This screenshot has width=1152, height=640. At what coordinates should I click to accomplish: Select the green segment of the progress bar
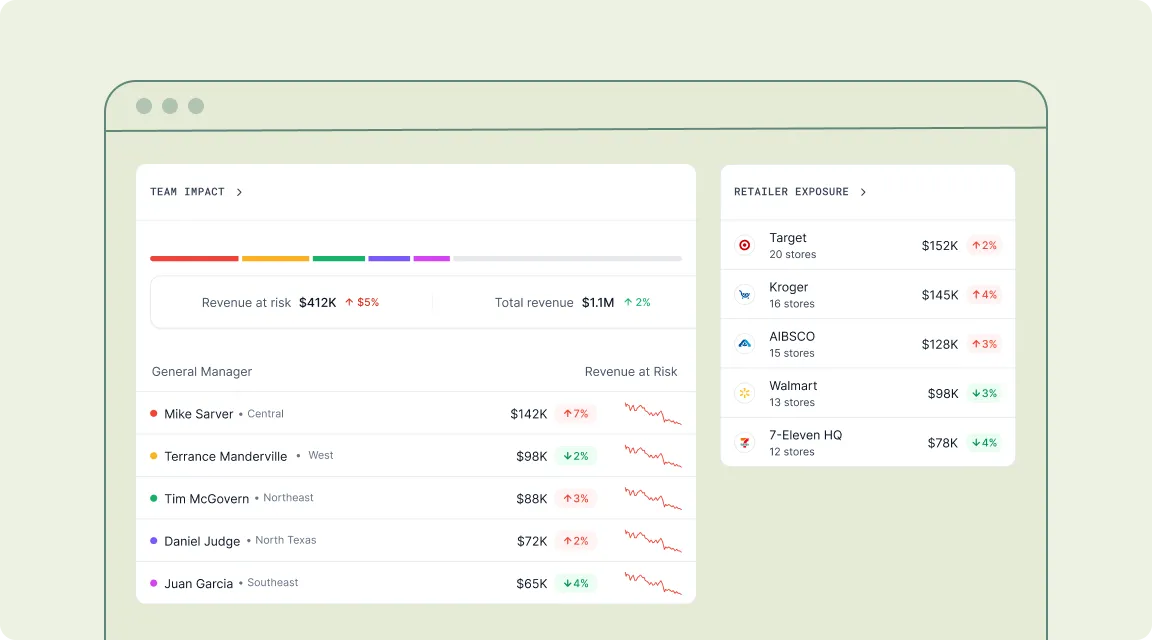tap(339, 259)
